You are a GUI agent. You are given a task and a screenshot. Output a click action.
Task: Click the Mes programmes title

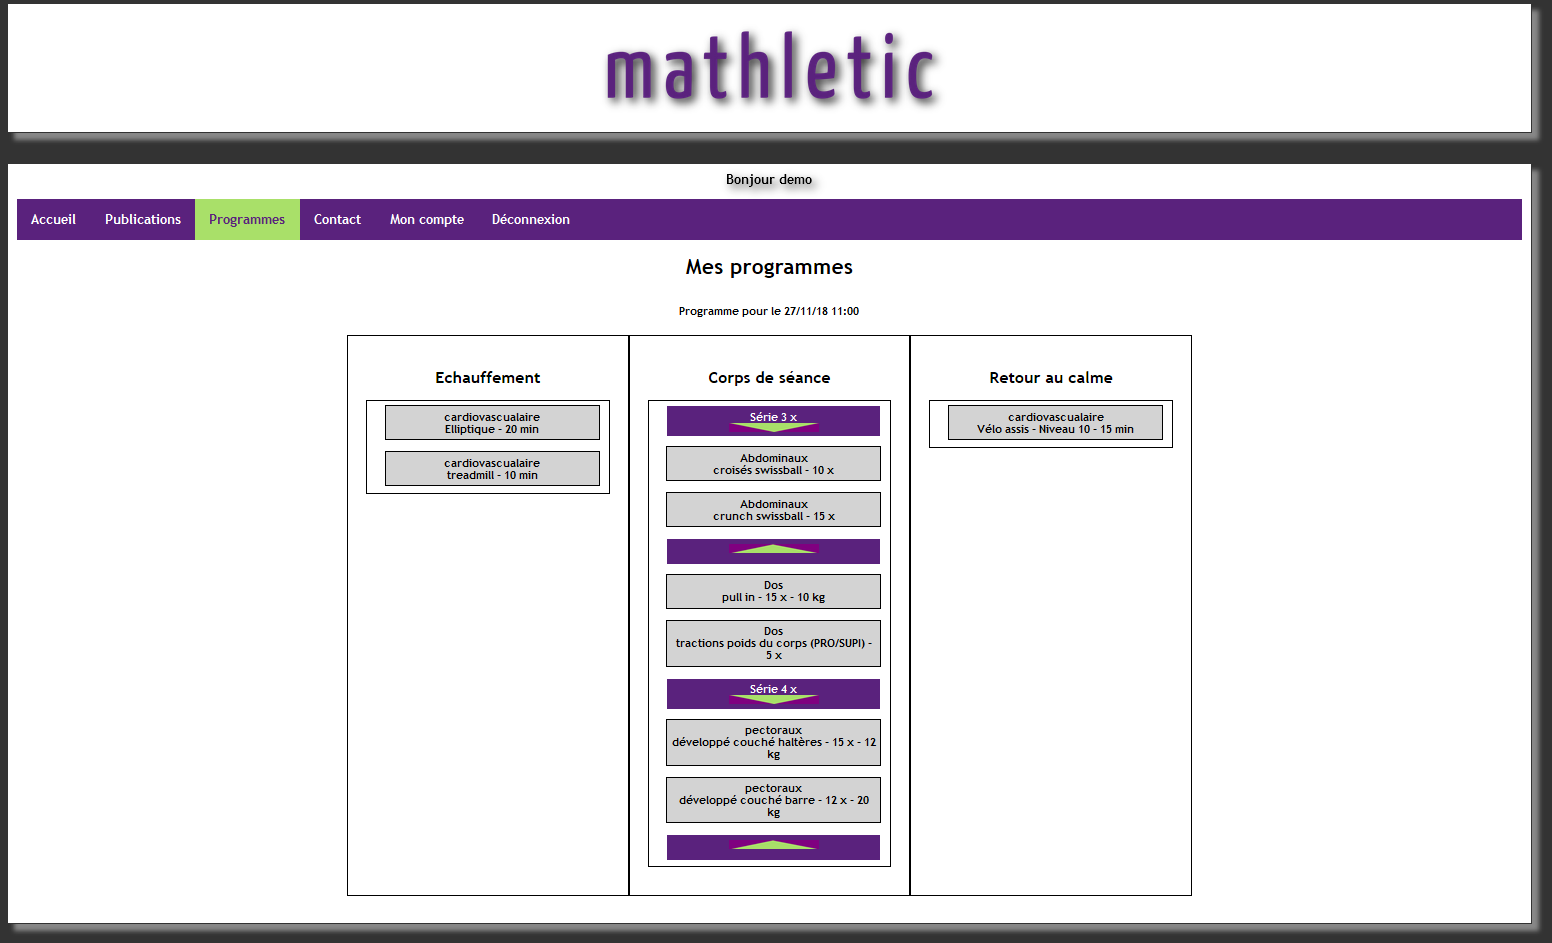click(769, 267)
